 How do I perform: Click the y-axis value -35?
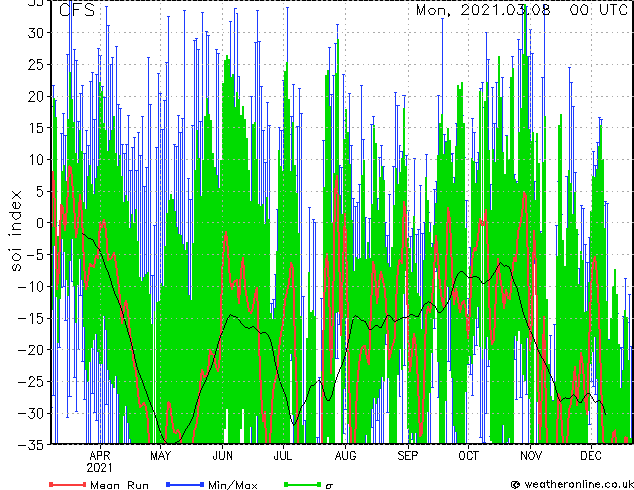32,445
